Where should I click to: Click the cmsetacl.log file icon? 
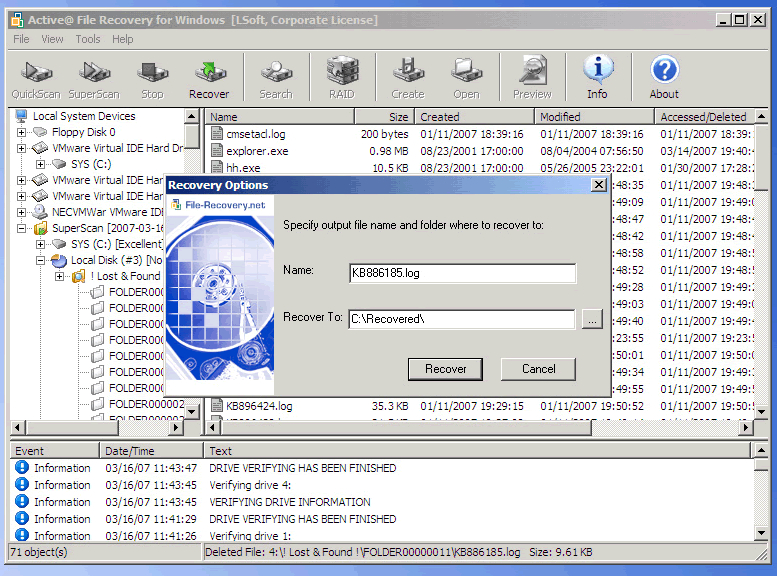(216, 133)
